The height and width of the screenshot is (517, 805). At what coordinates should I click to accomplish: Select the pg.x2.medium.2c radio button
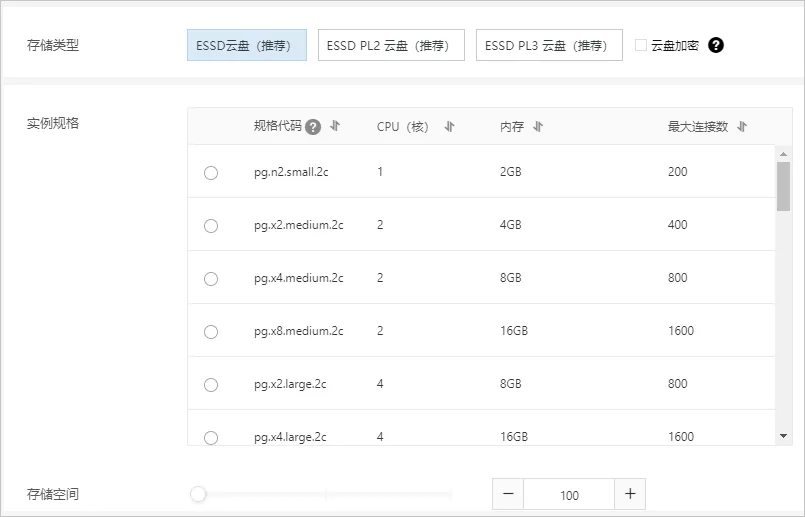pos(211,226)
